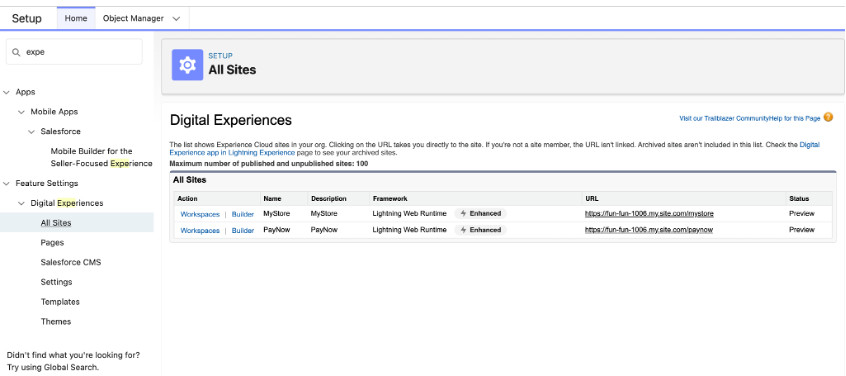Collapse the Digital Experiences tree node

tap(21, 203)
